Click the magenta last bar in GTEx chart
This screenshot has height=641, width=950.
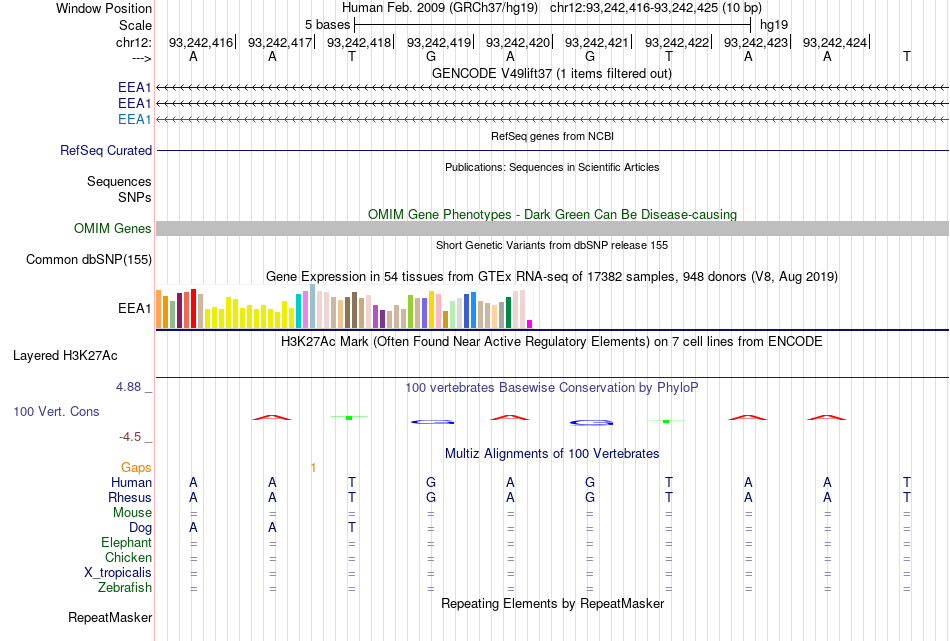(530, 324)
